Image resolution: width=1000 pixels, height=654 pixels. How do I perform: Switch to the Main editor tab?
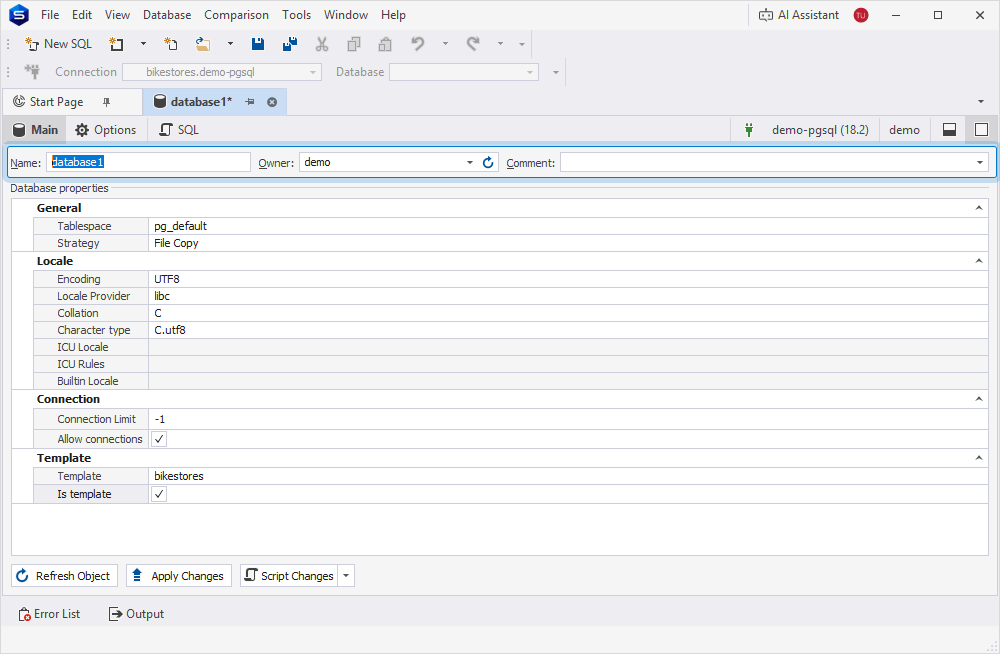pyautogui.click(x=35, y=130)
